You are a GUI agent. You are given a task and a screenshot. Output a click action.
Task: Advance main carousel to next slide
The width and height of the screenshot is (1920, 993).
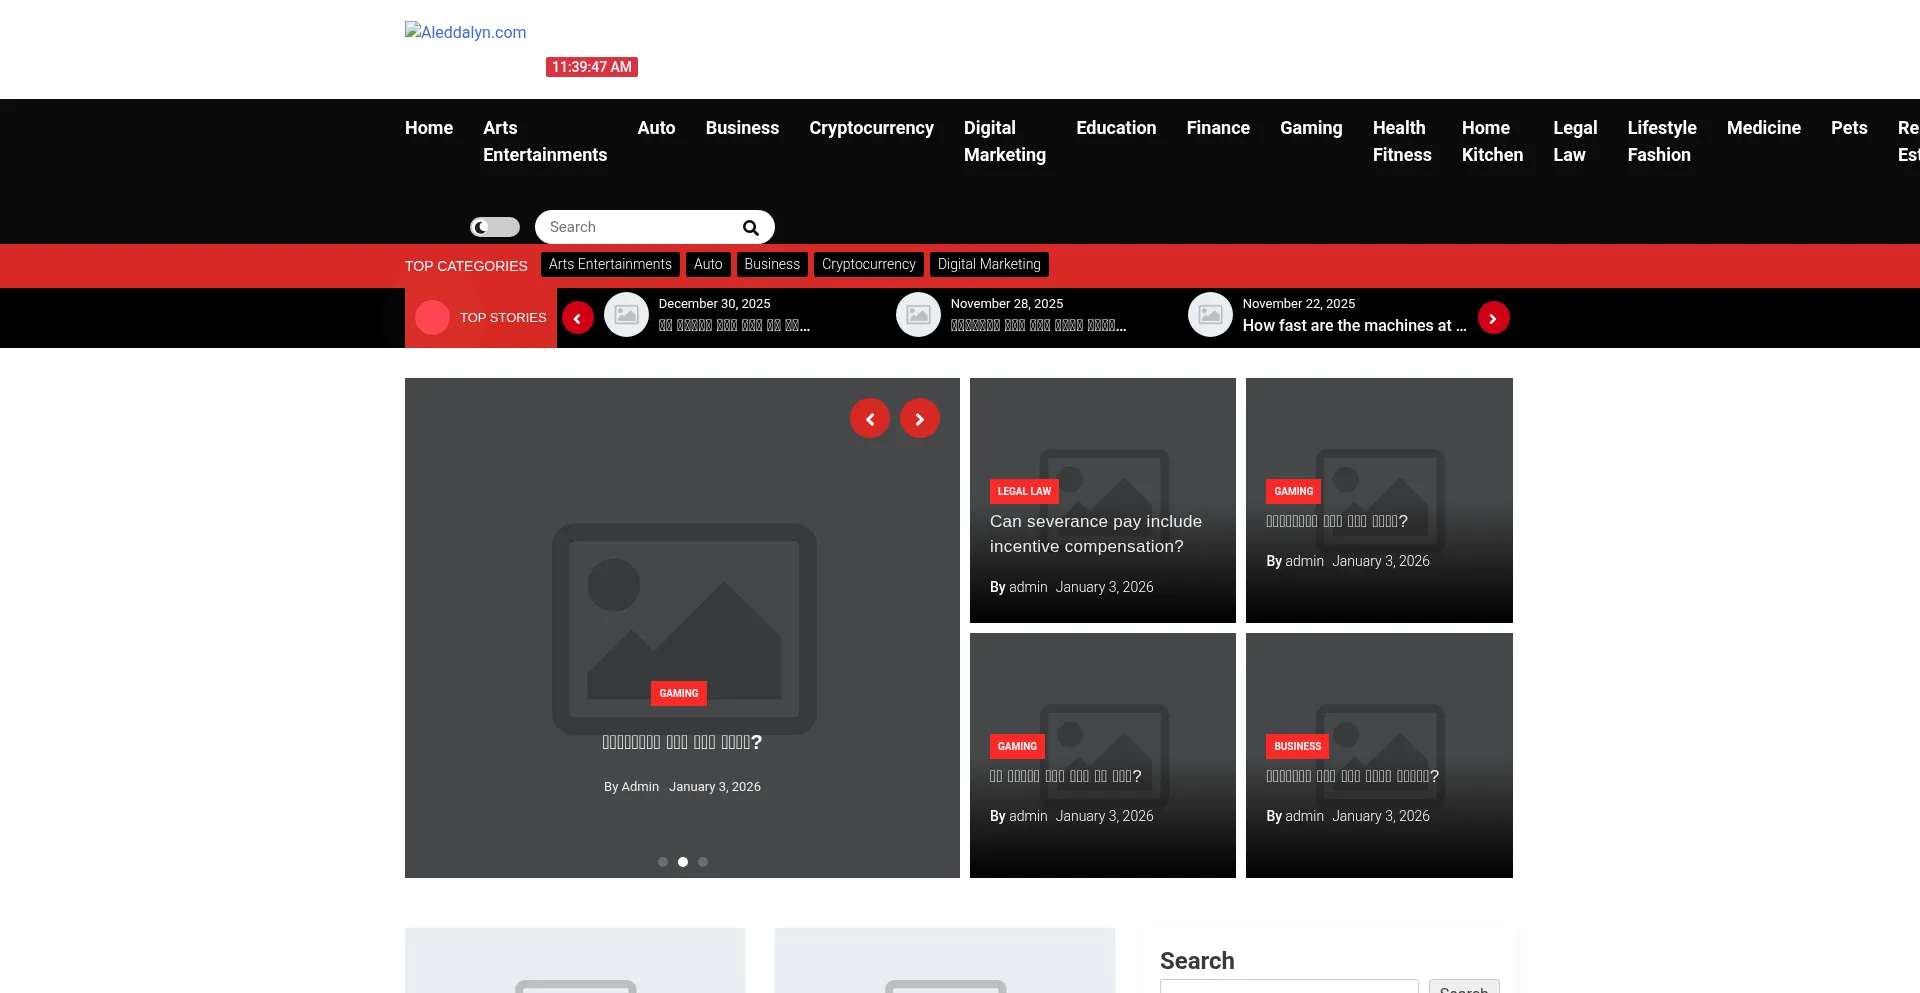point(919,419)
